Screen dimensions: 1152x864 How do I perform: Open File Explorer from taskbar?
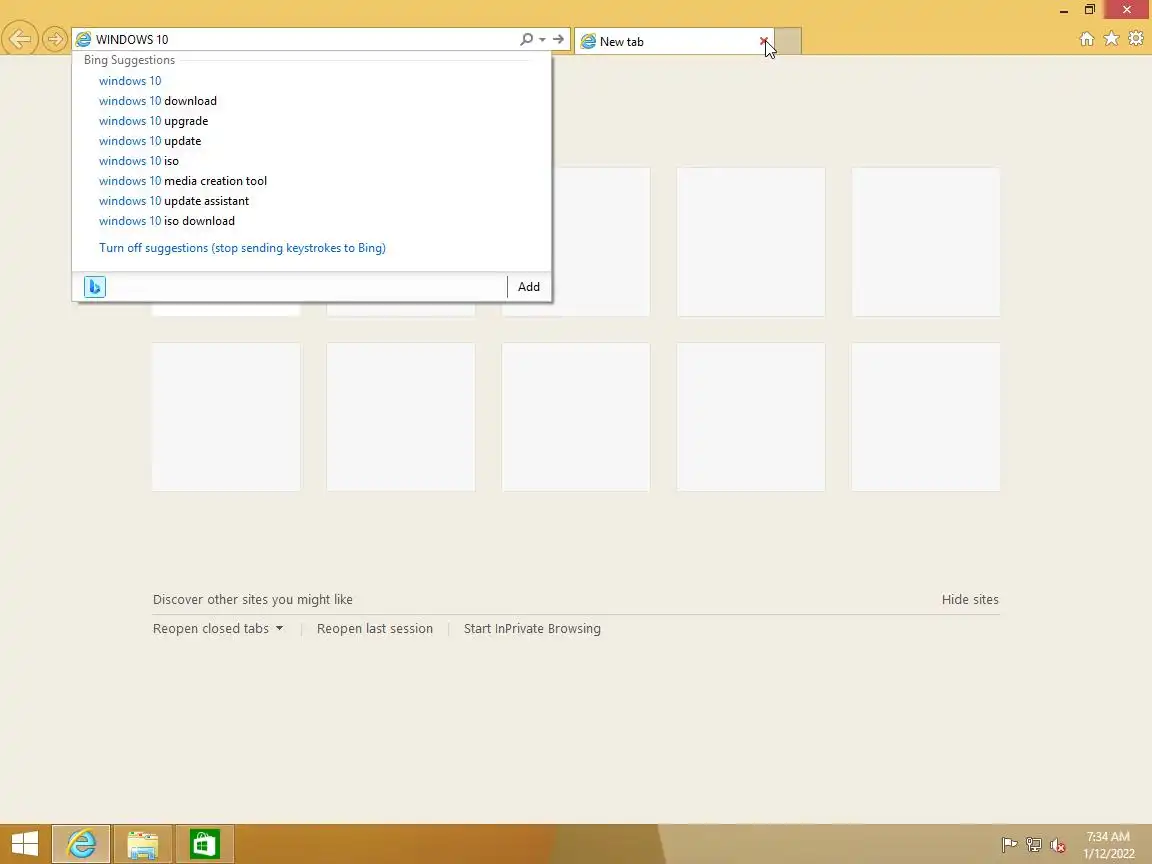143,844
